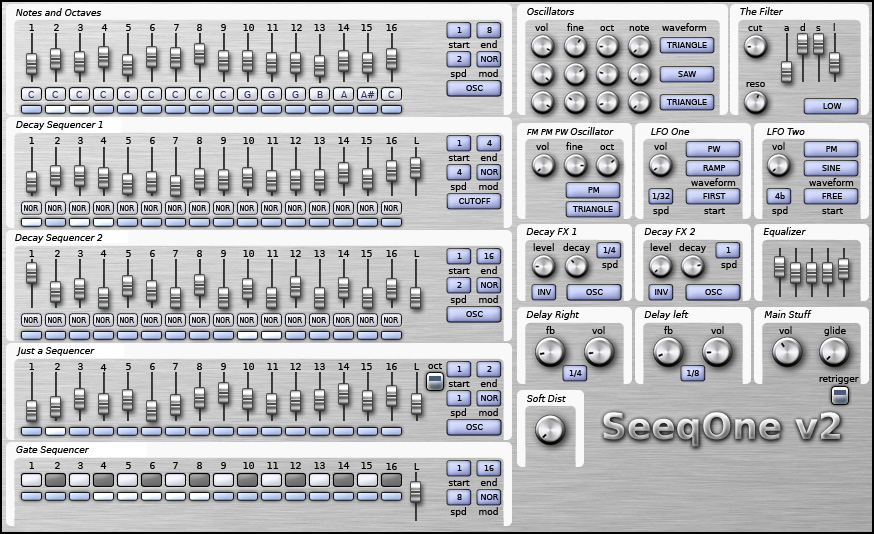Image resolution: width=874 pixels, height=534 pixels.
Task: Adjust the second oscillator vol knob
Action: pyautogui.click(x=542, y=74)
